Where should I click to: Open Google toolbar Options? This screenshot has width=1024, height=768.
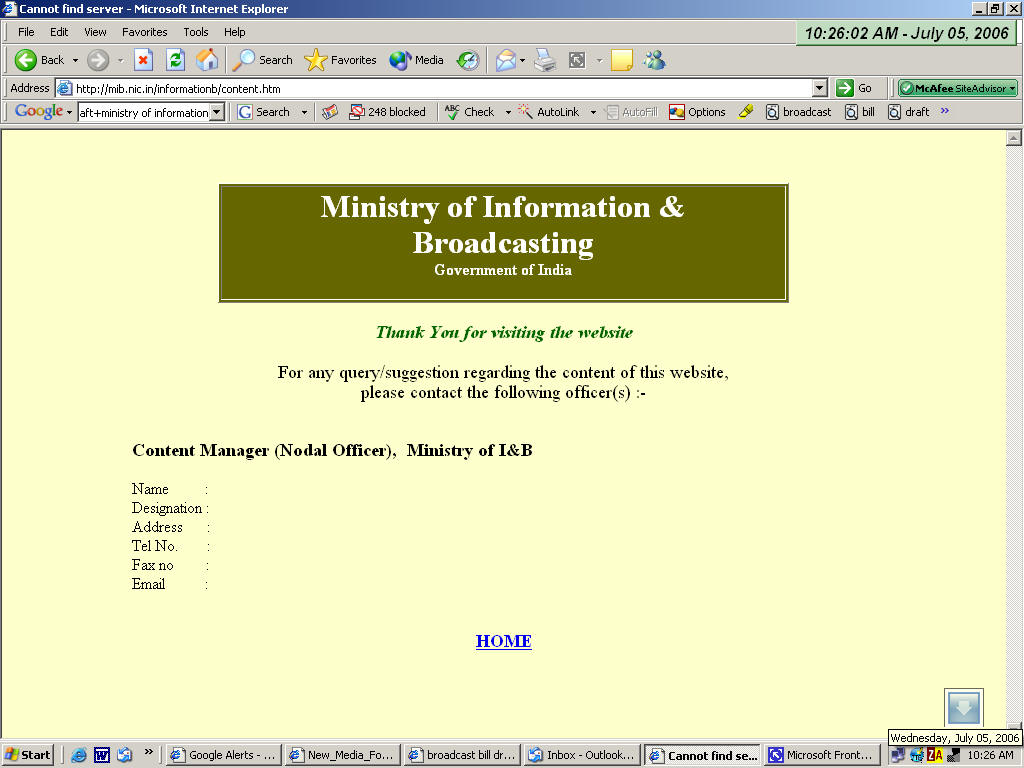(x=697, y=112)
